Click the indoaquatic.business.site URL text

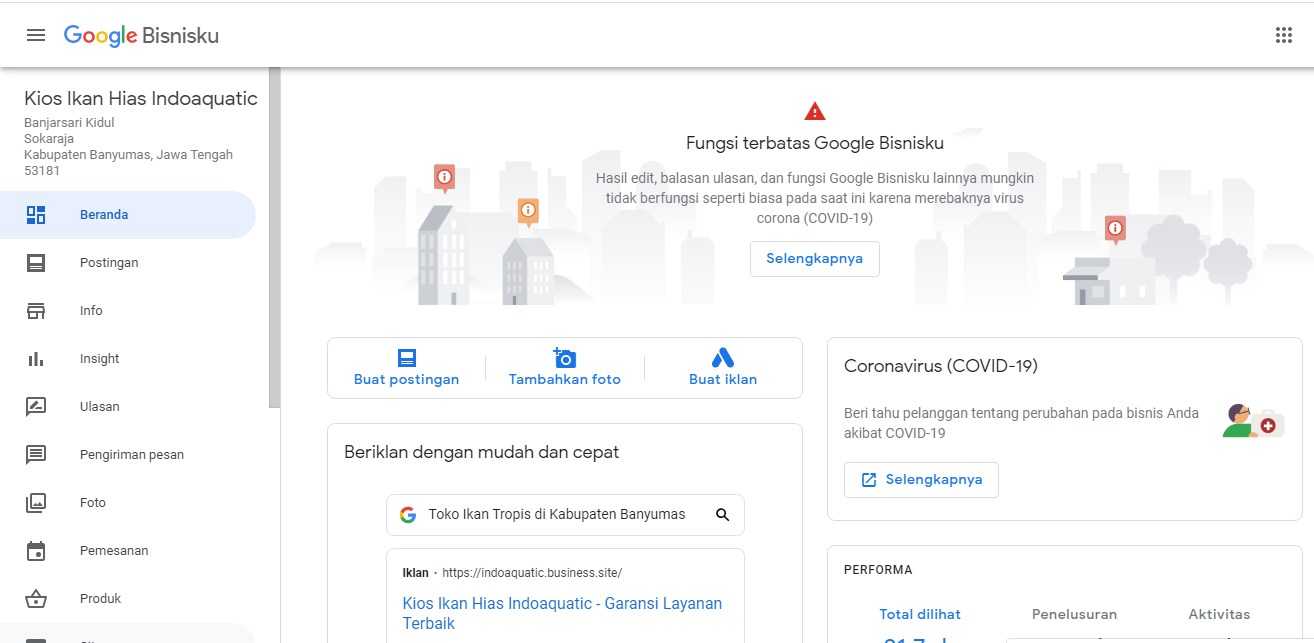[x=532, y=573]
